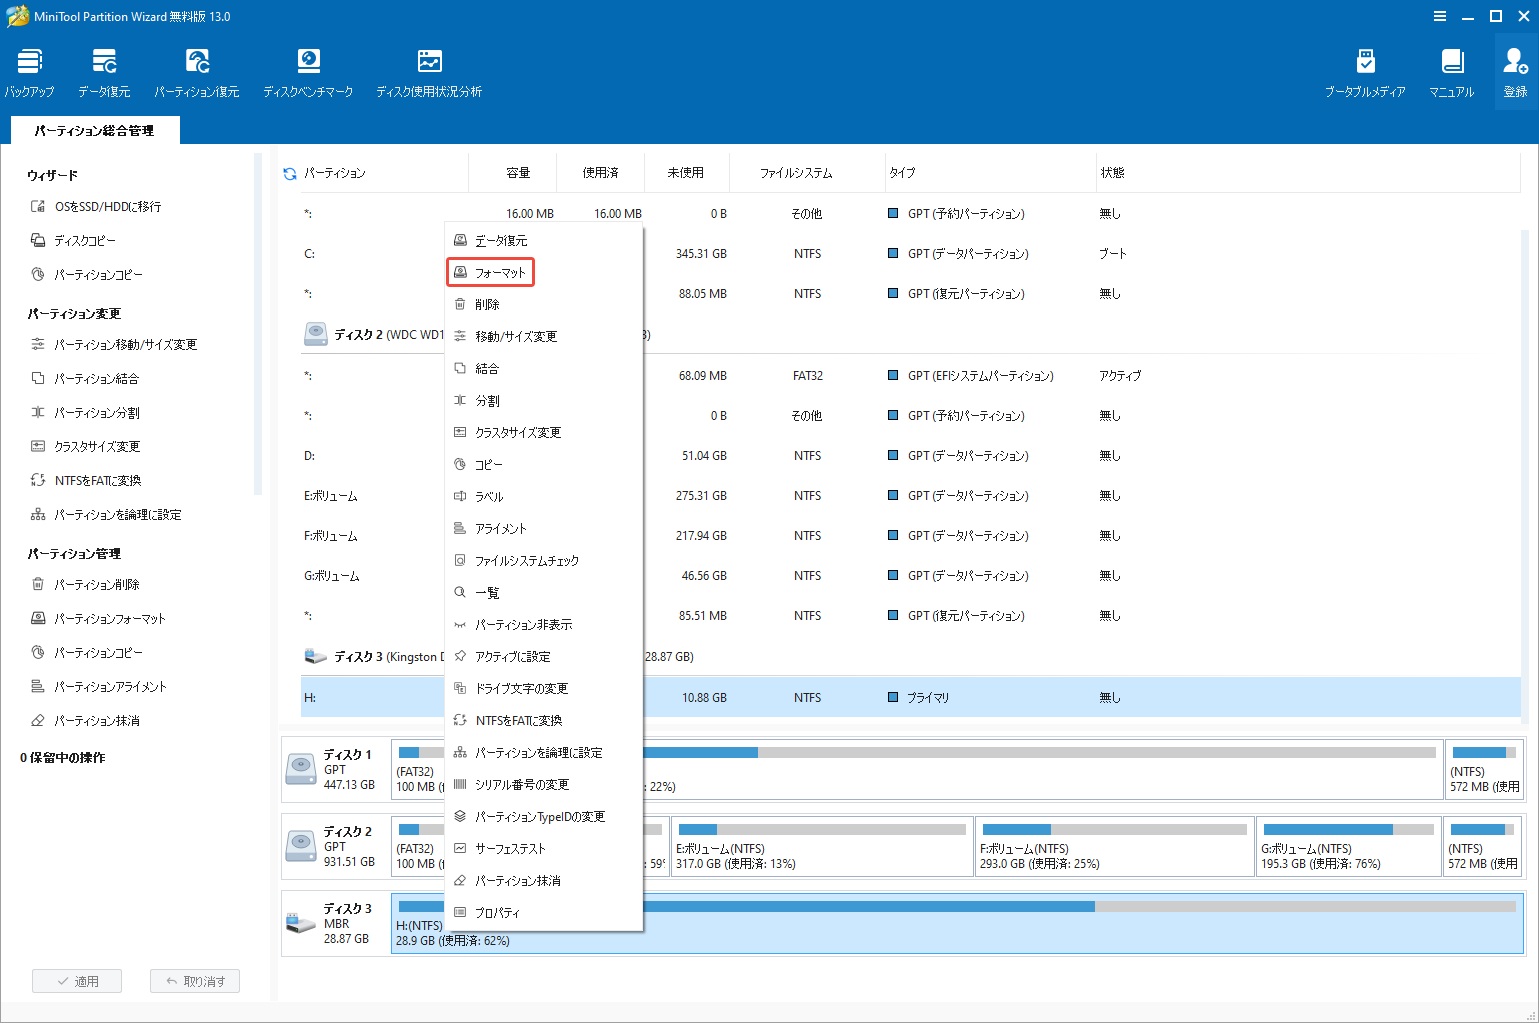Start パーティション復元 wizard
Image resolution: width=1539 pixels, height=1023 pixels.
(197, 70)
